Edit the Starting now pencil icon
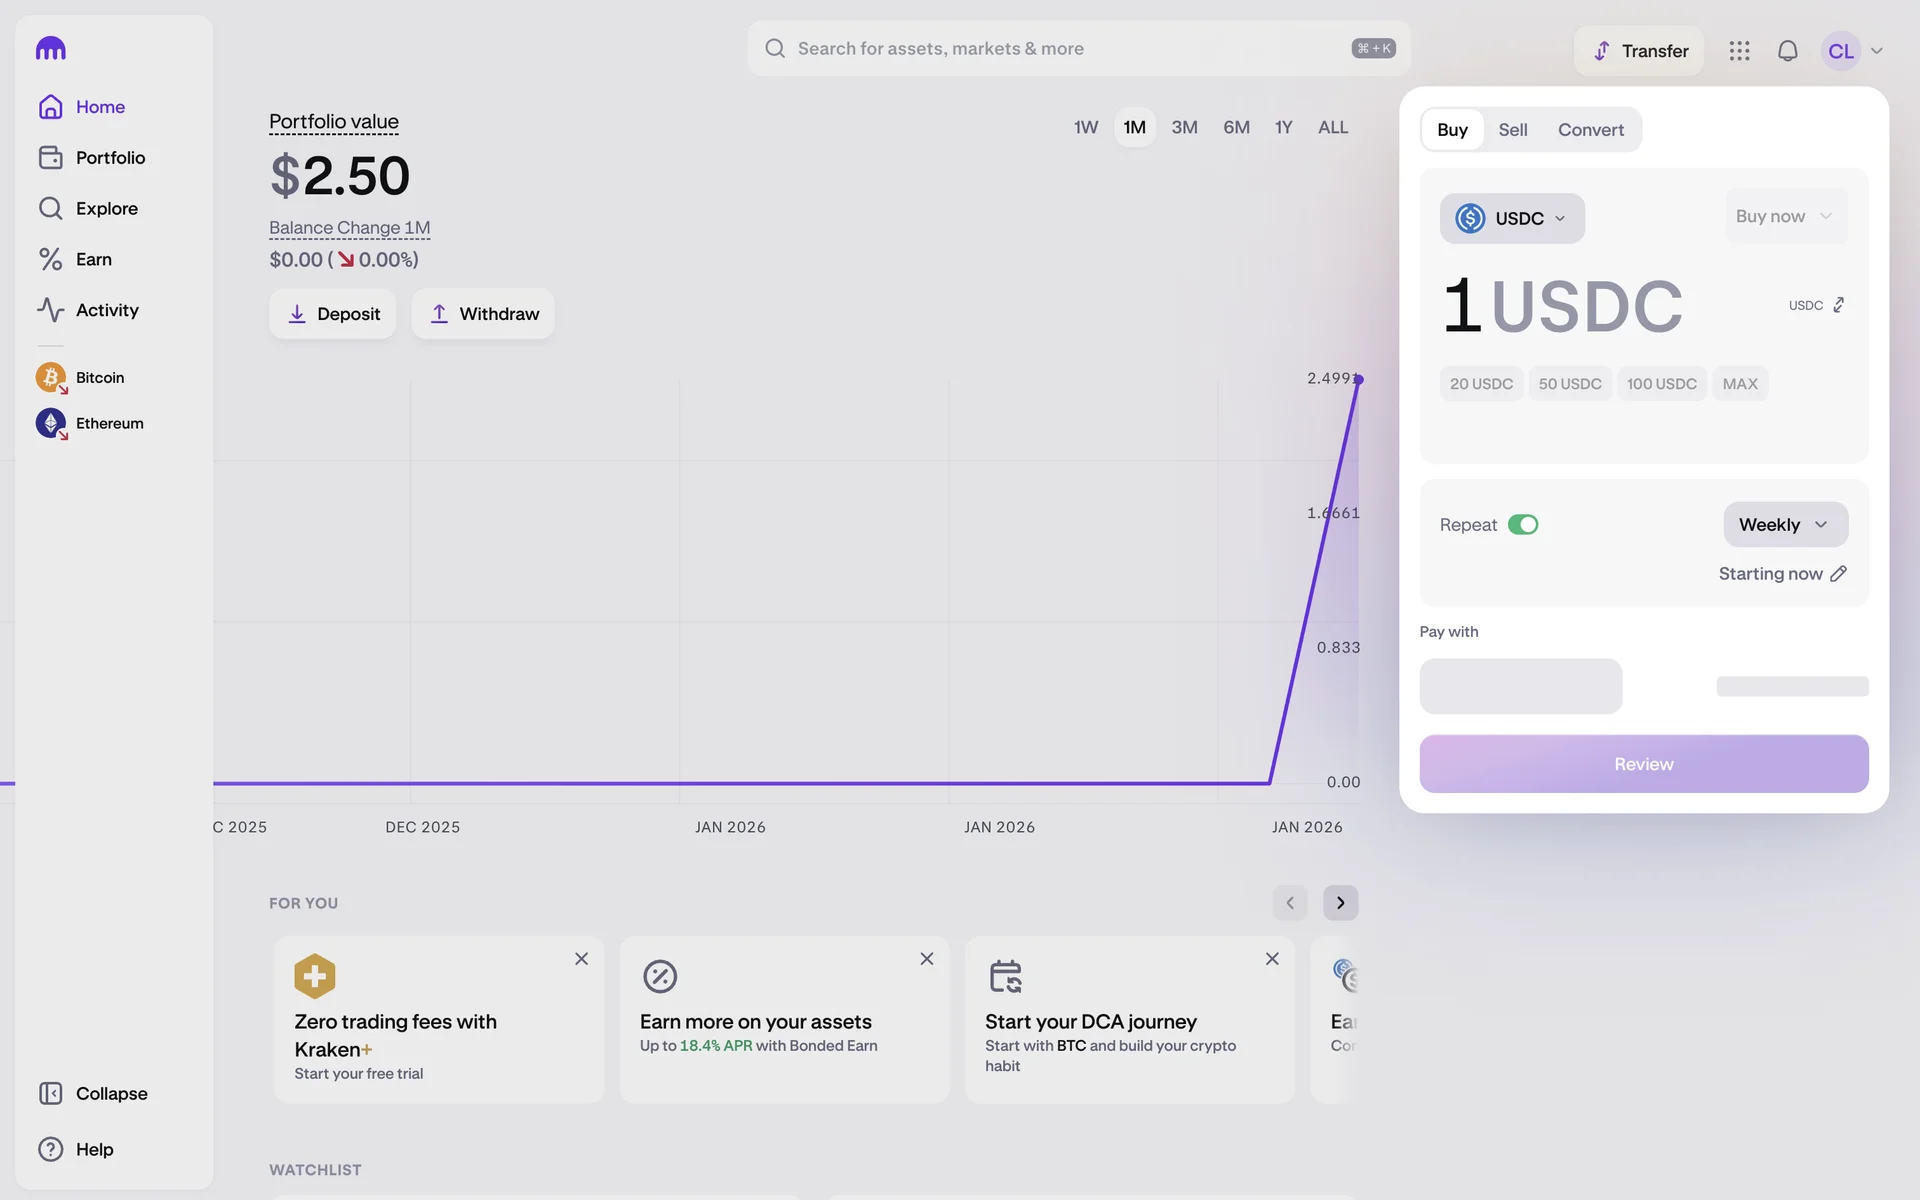This screenshot has height=1200, width=1920. pos(1838,574)
